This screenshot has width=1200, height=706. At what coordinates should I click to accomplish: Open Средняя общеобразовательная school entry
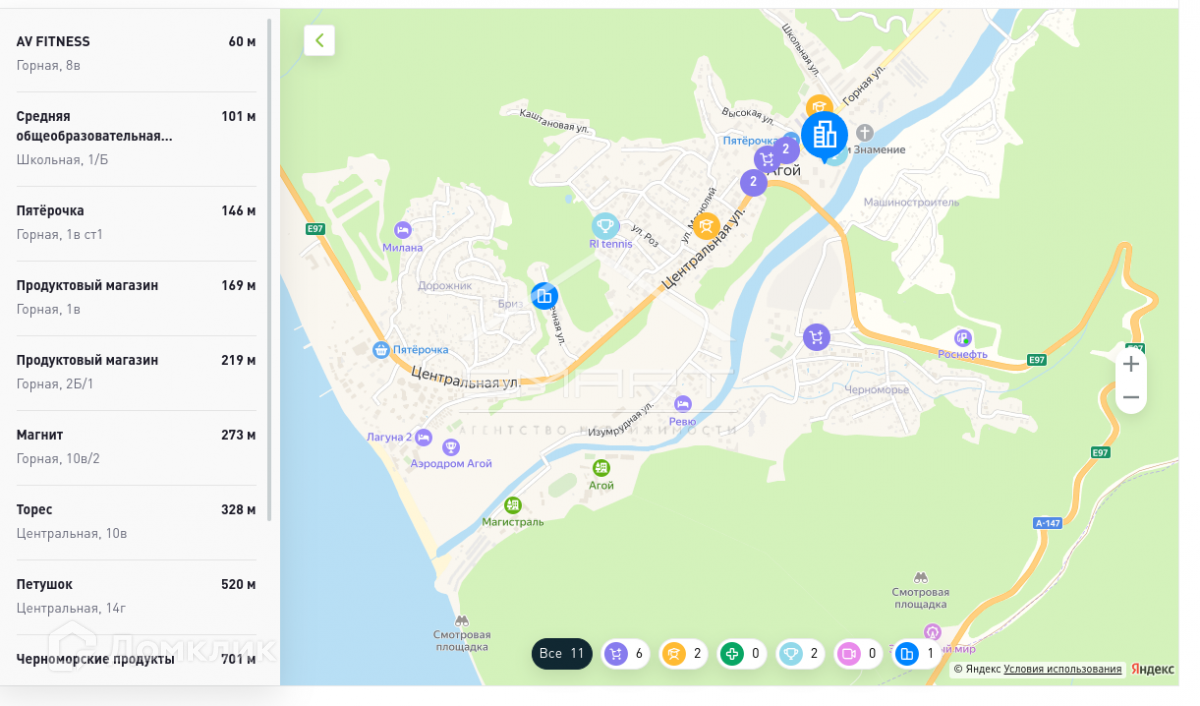[x=136, y=138]
